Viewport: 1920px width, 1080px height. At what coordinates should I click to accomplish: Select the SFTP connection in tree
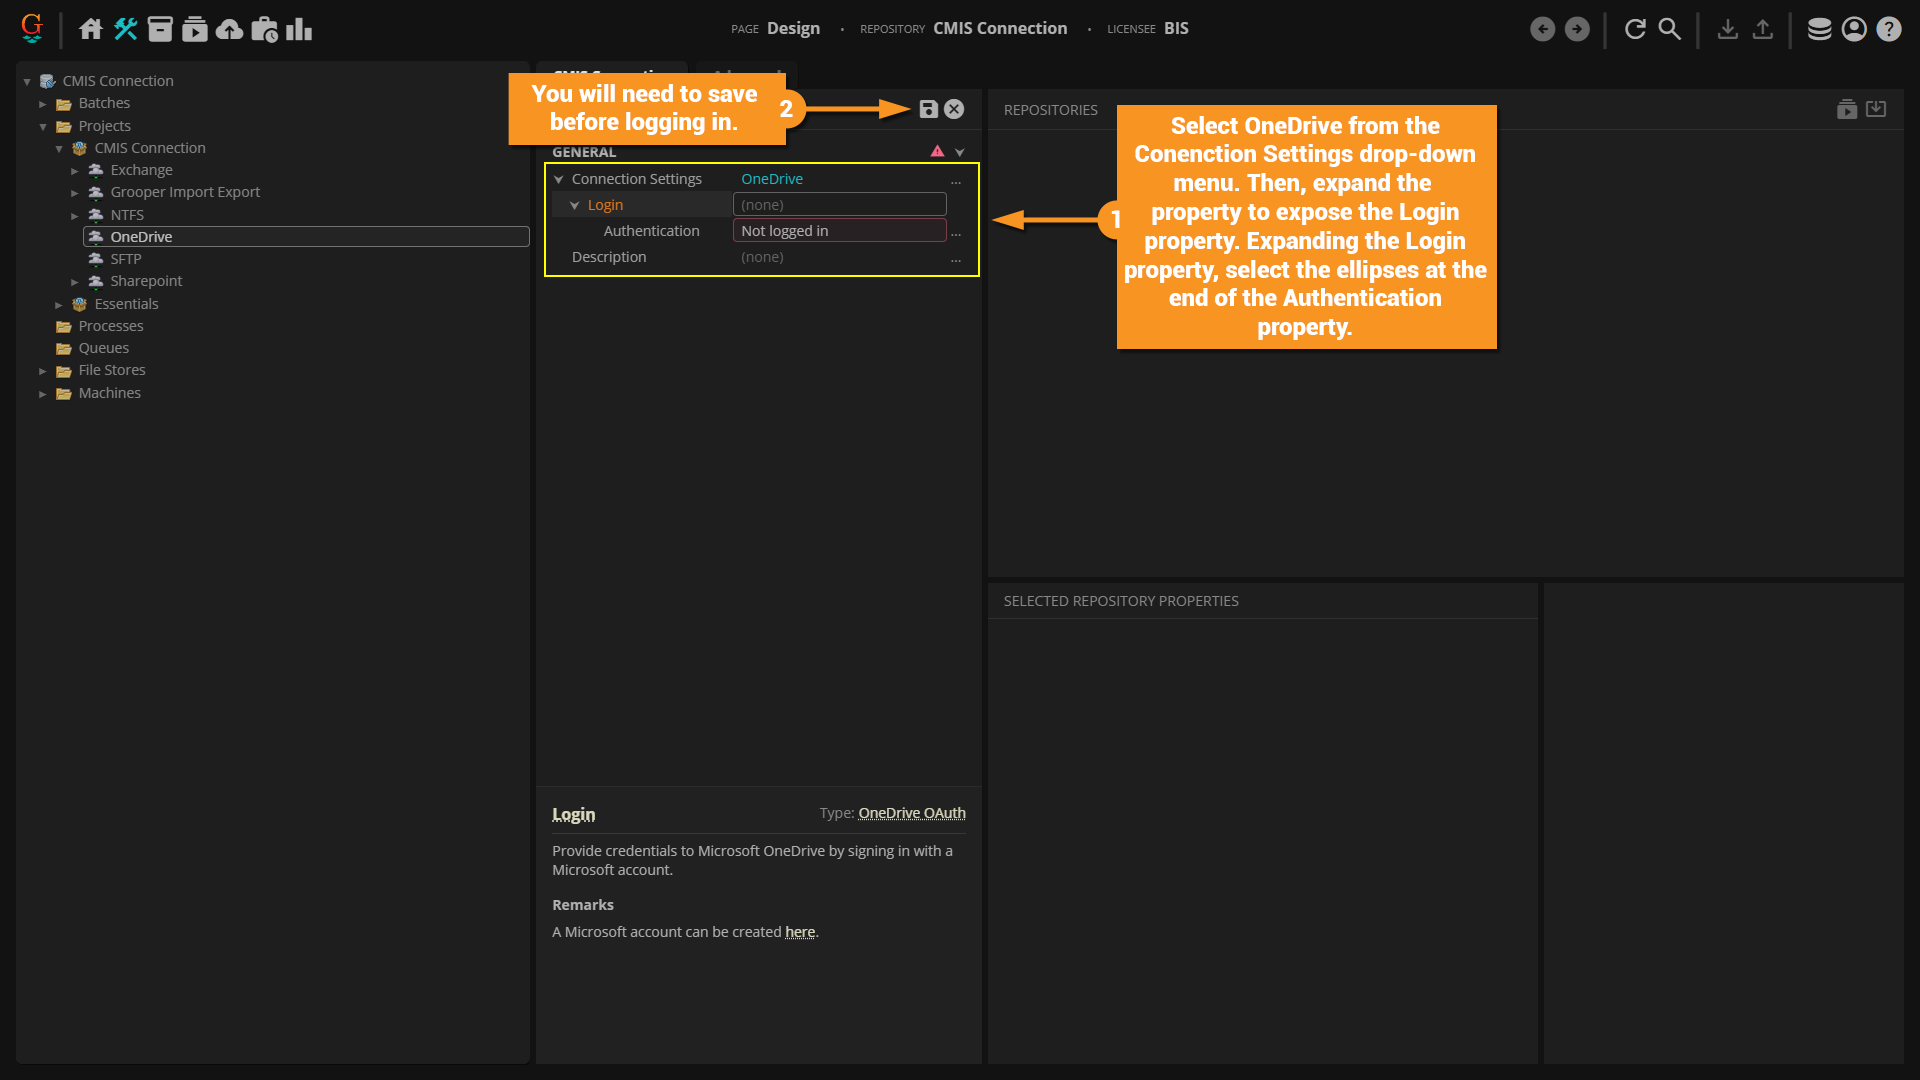click(125, 259)
